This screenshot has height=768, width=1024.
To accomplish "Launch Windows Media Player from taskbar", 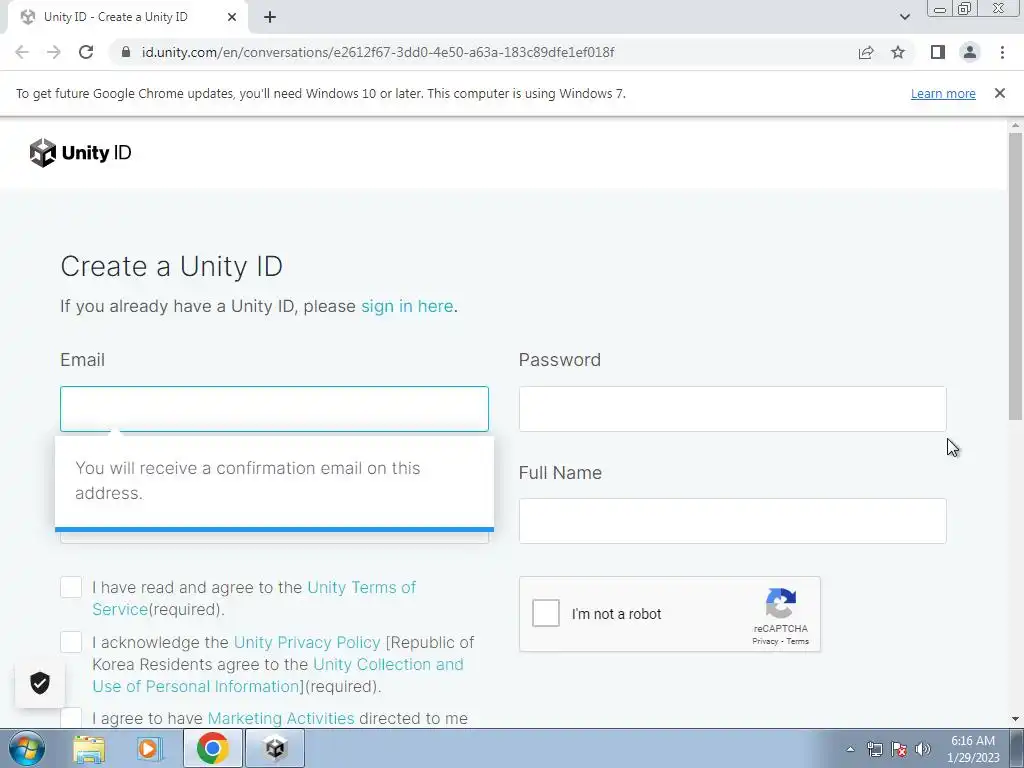I will coord(149,748).
